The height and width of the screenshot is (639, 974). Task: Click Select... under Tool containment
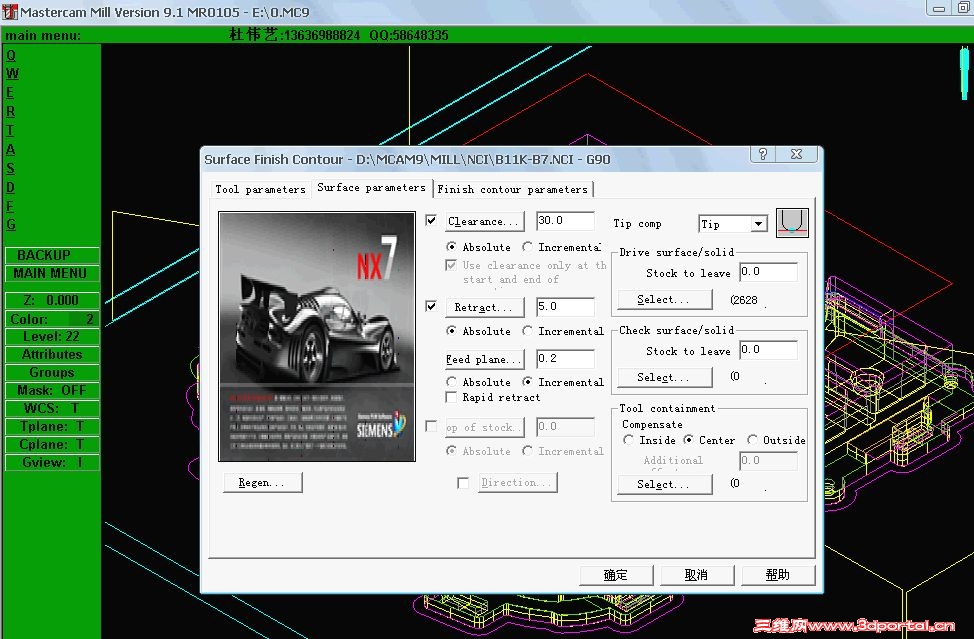coord(665,484)
